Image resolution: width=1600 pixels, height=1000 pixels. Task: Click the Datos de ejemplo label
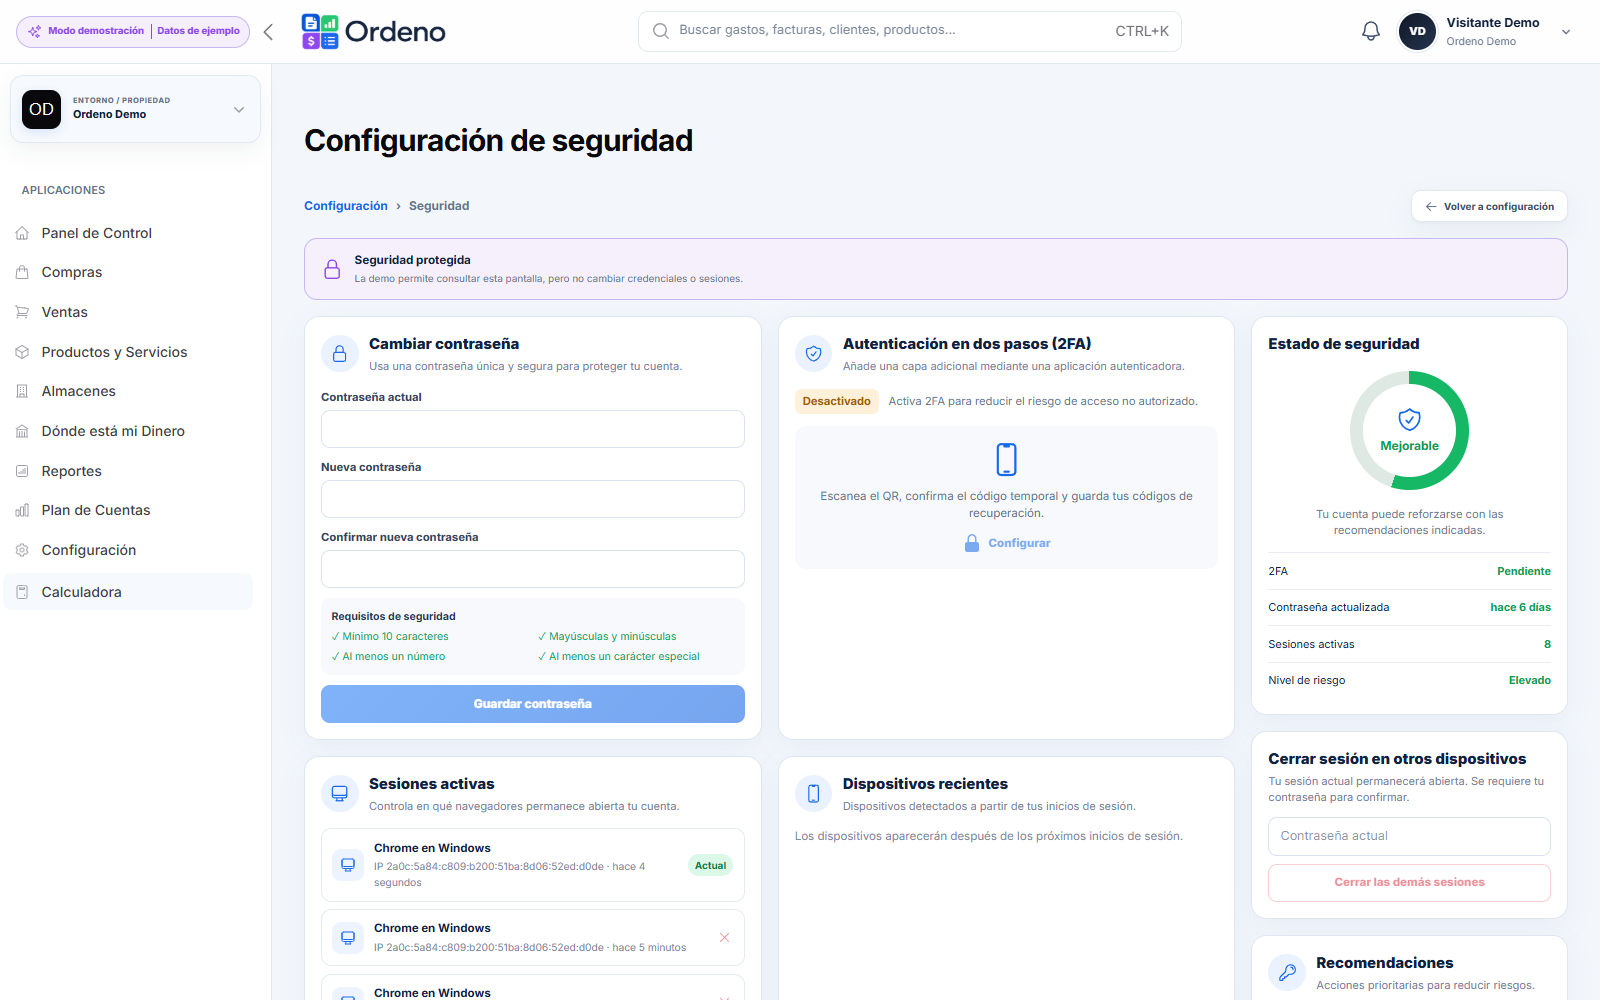point(198,31)
